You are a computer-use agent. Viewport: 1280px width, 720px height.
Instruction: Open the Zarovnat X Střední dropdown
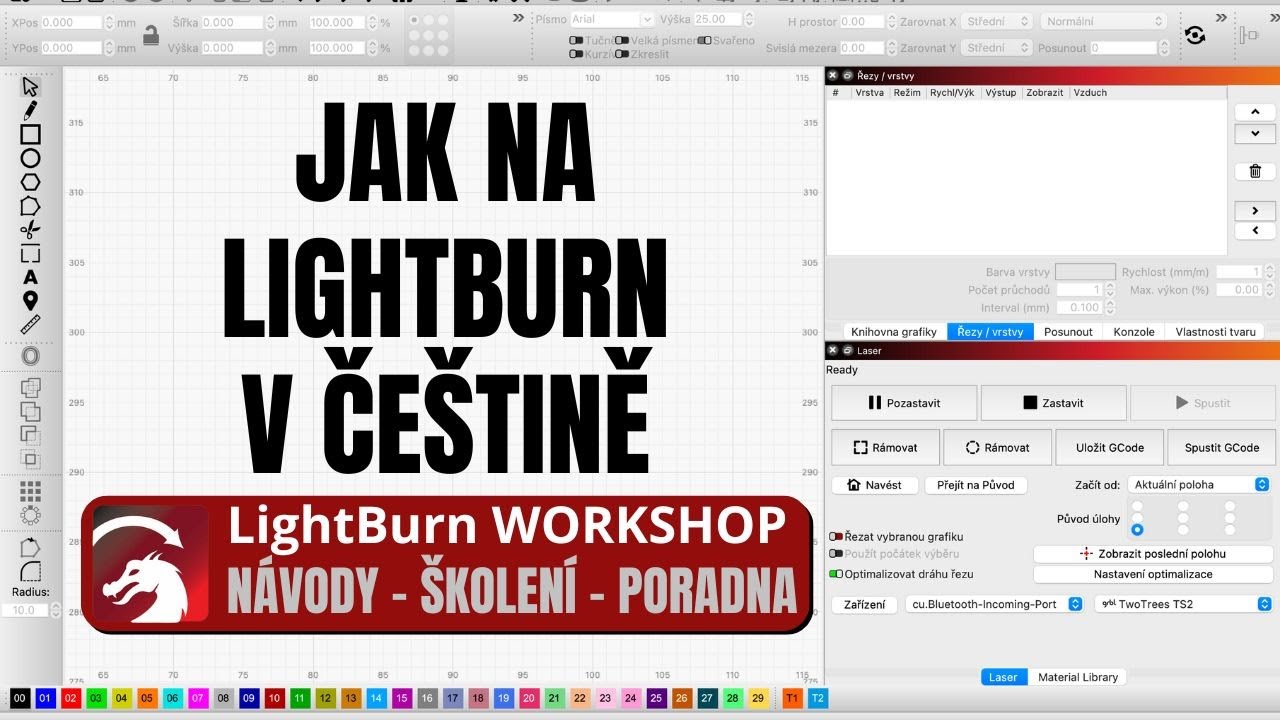point(998,21)
